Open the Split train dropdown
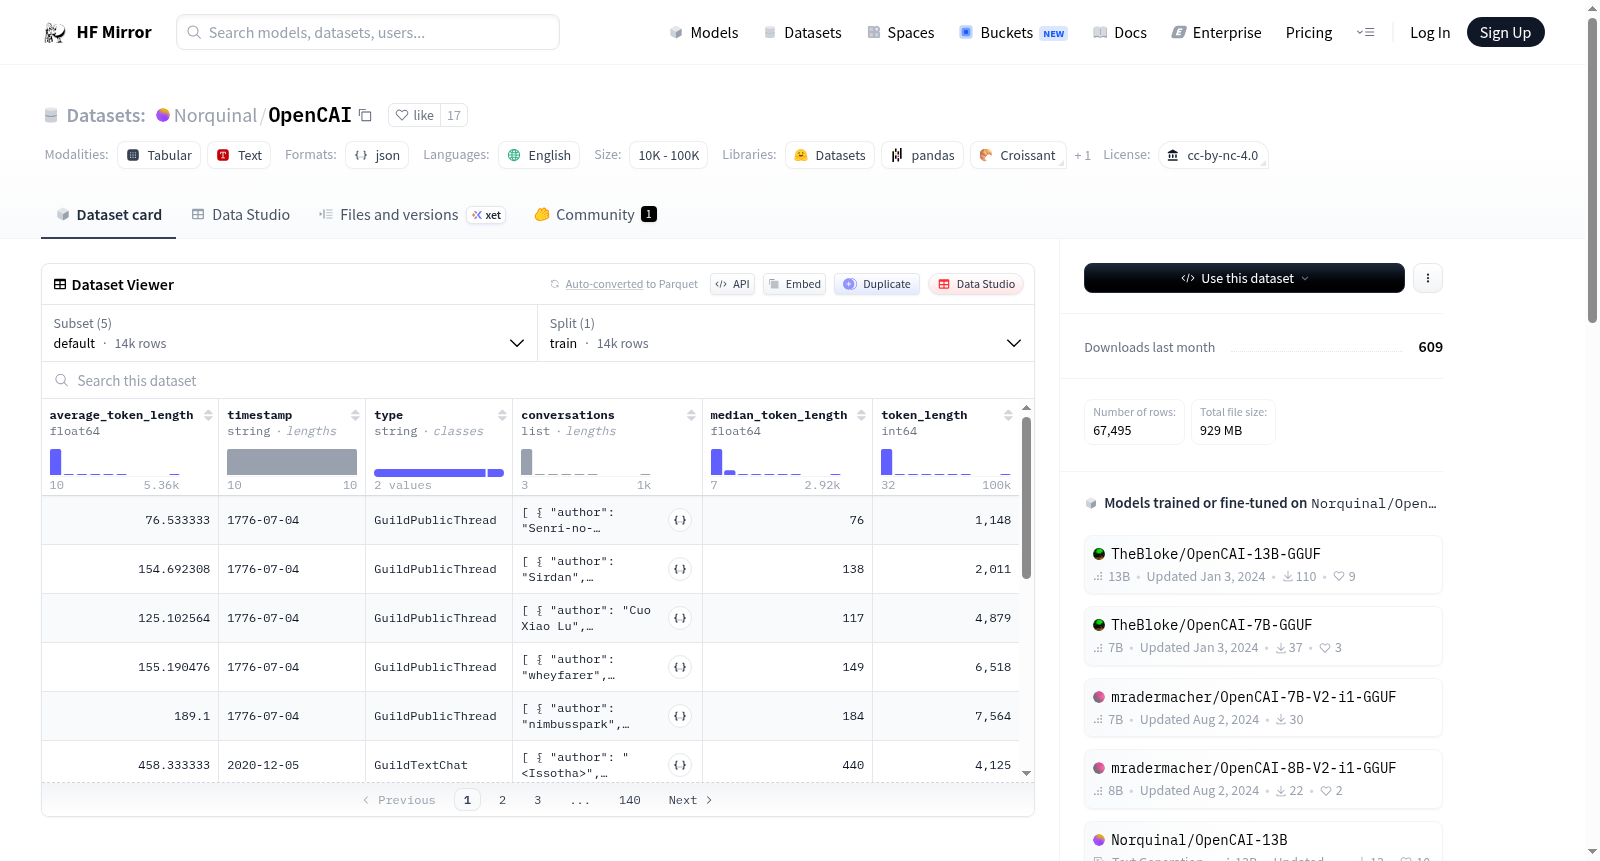The width and height of the screenshot is (1600, 861). coord(786,334)
